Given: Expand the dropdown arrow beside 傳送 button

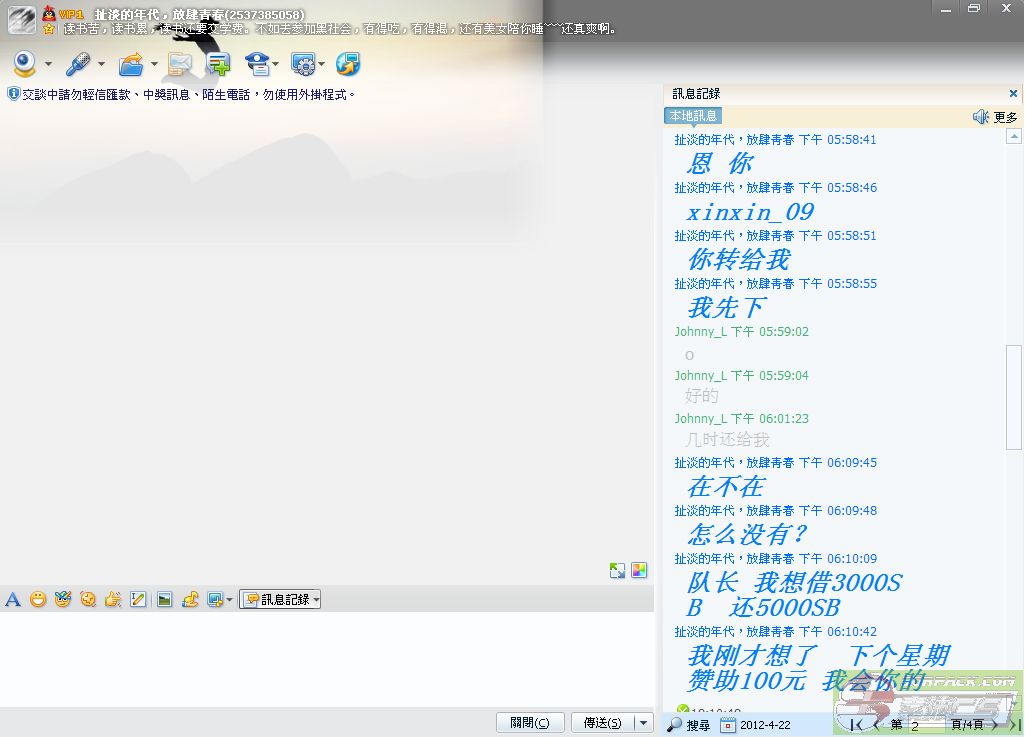Looking at the screenshot, I should tap(644, 723).
